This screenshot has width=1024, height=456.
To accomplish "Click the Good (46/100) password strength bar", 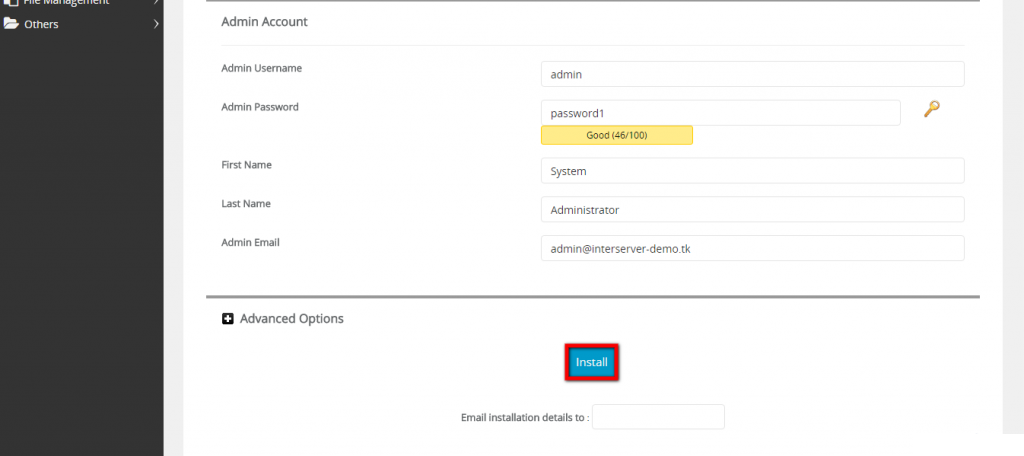I will (616, 135).
